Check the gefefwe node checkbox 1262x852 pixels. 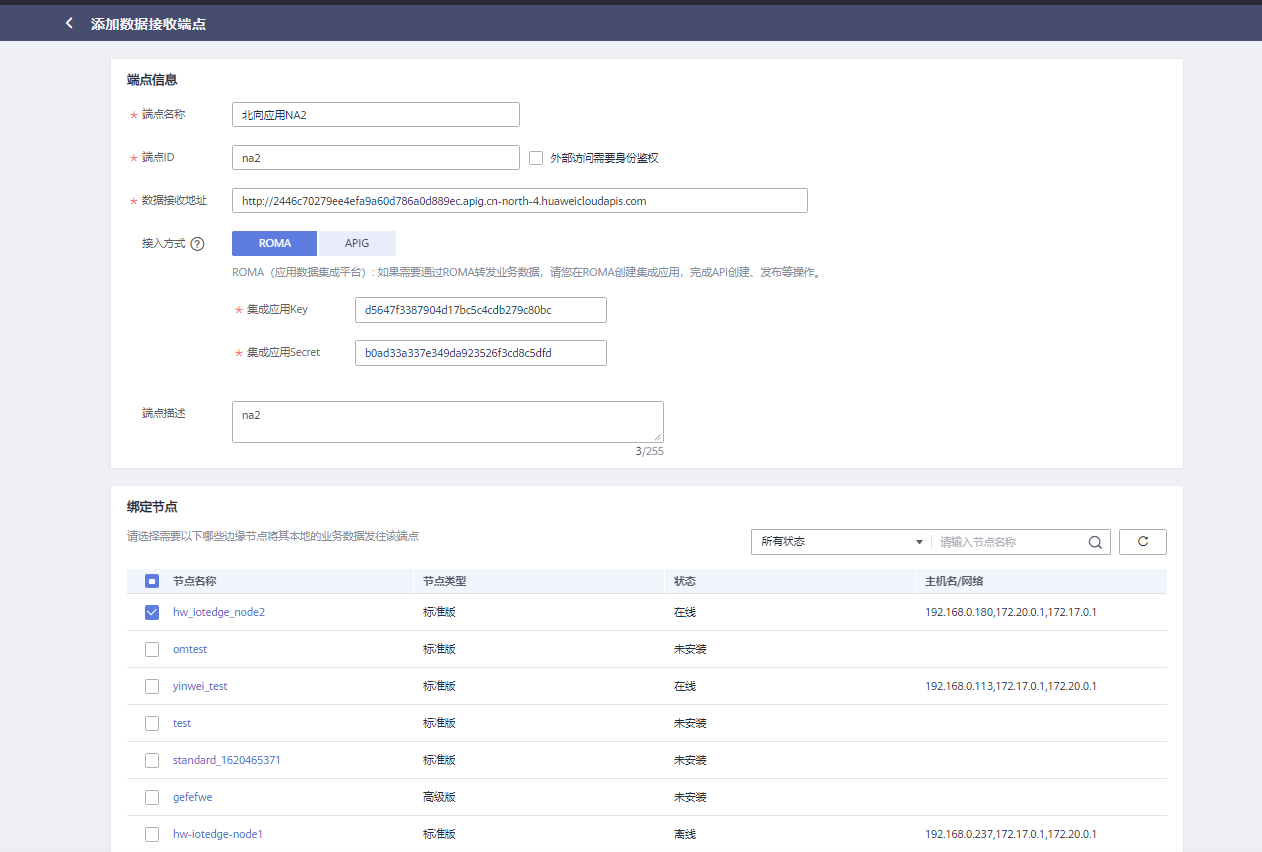point(152,797)
